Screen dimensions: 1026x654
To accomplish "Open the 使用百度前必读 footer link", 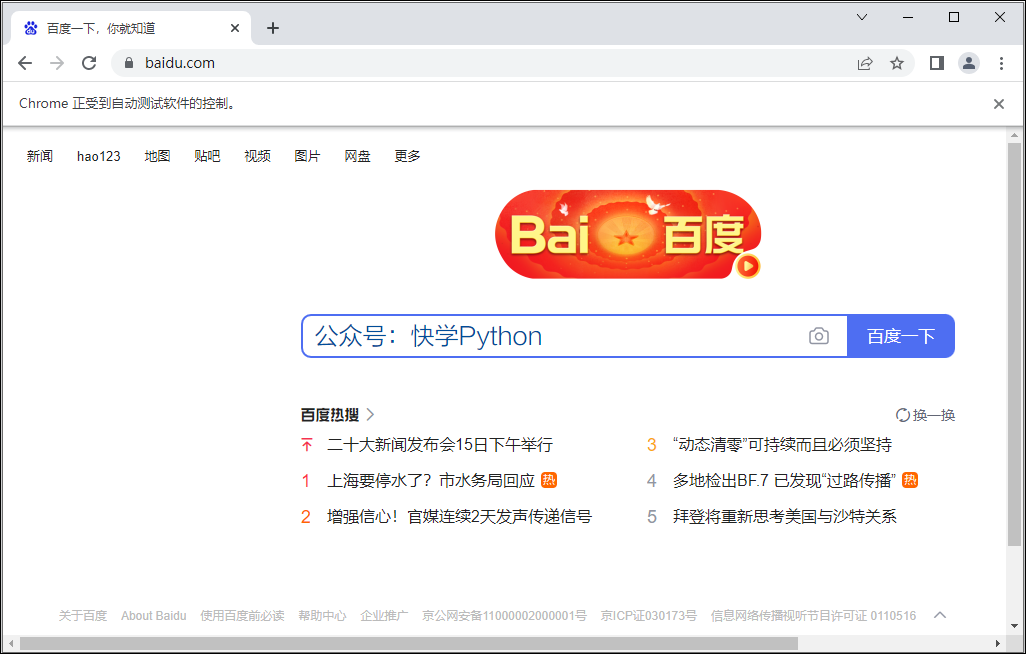I will 242,615.
